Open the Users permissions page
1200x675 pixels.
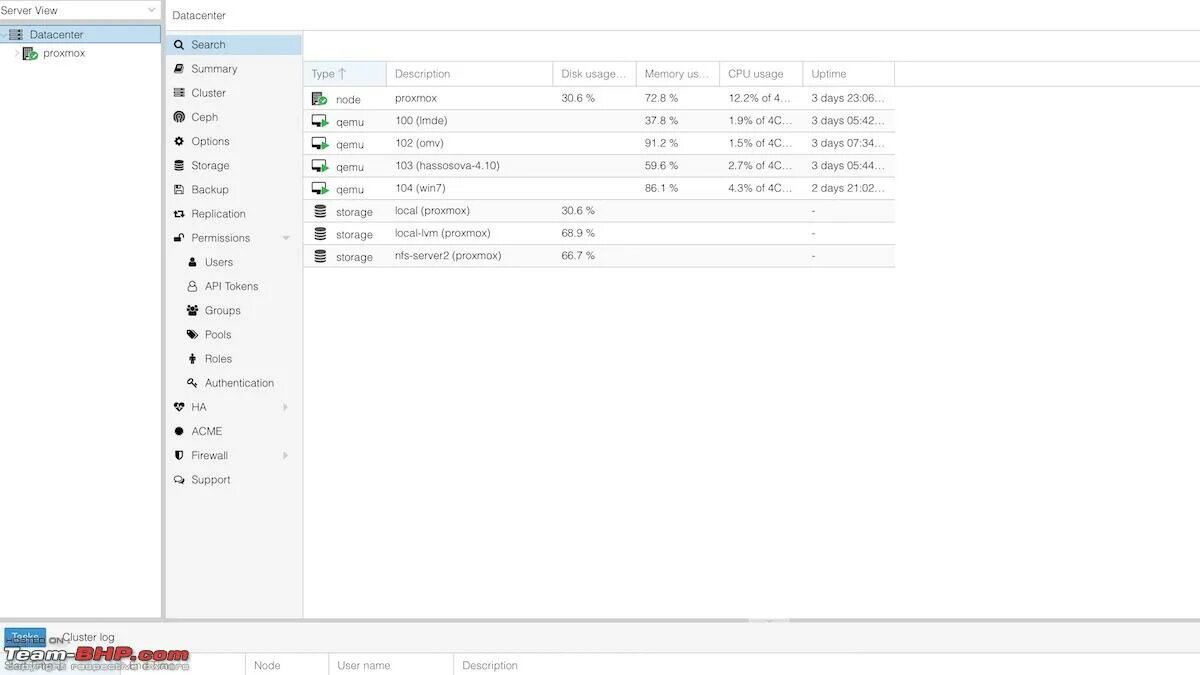click(233, 262)
